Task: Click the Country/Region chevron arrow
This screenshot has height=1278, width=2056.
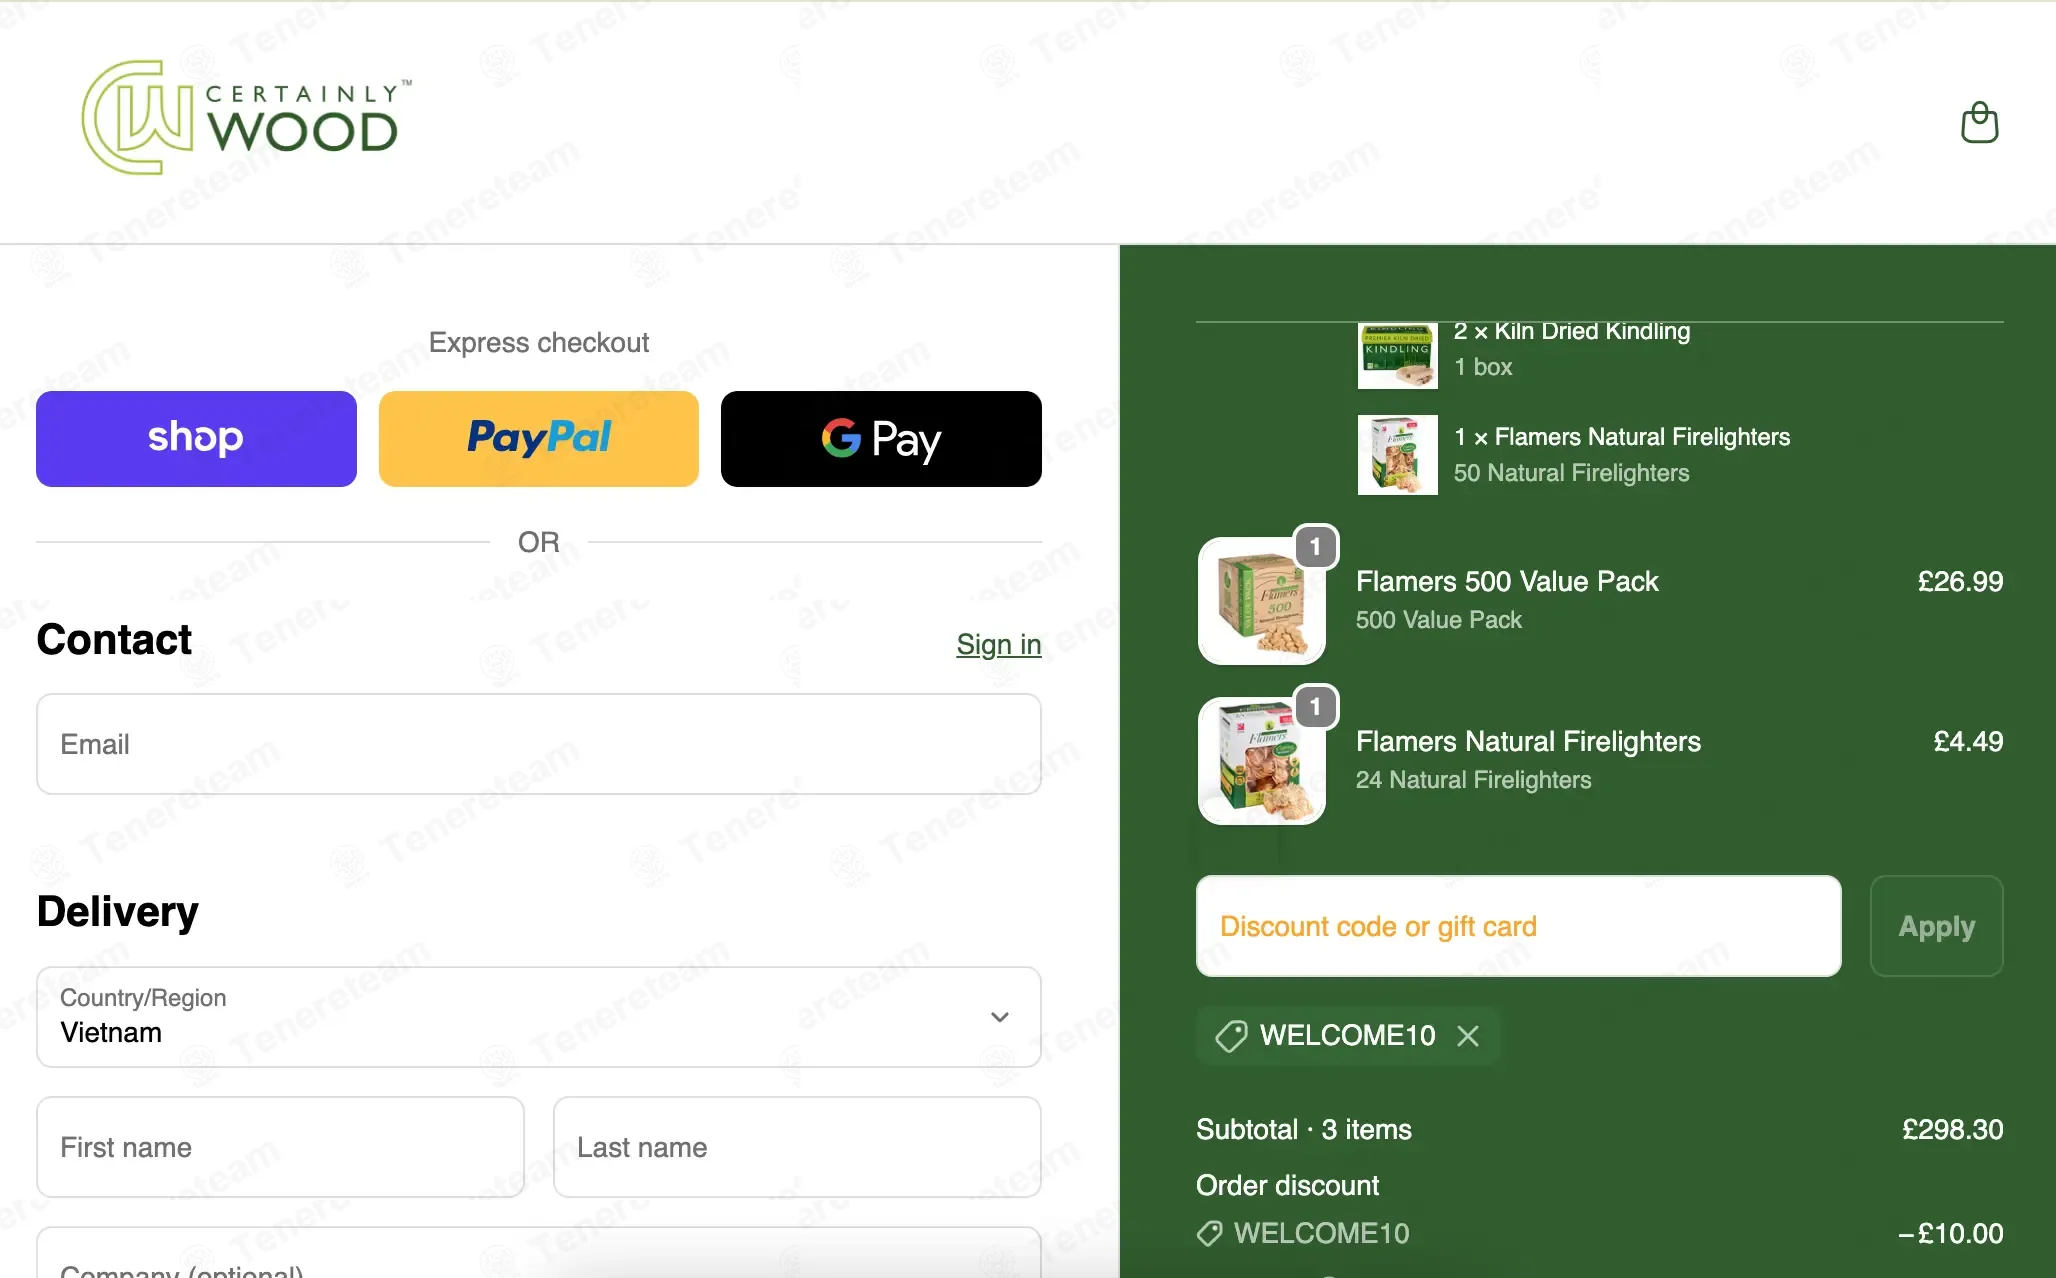Action: (1000, 1017)
